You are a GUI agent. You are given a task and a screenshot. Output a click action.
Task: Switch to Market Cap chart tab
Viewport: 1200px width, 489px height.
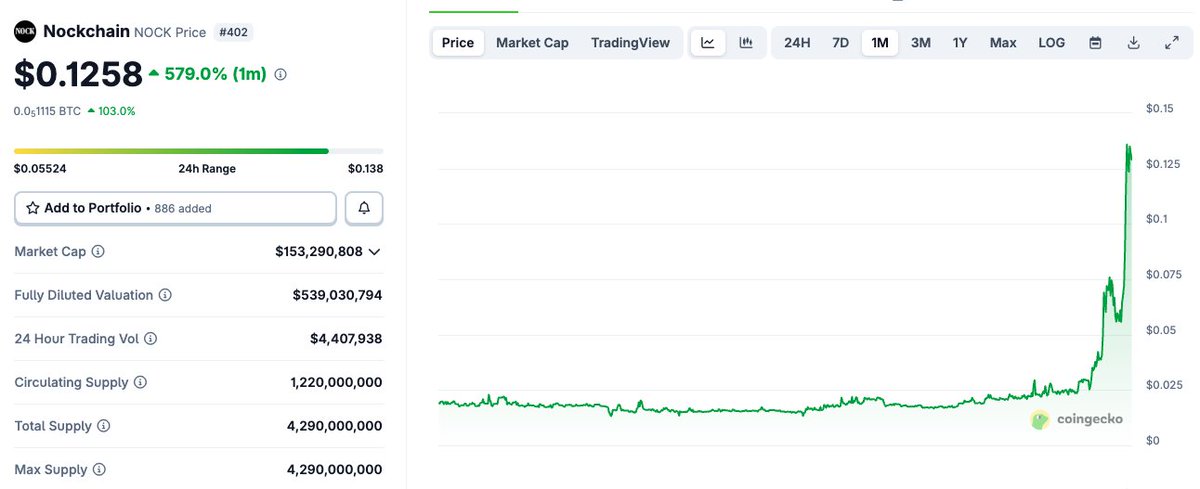tap(532, 43)
